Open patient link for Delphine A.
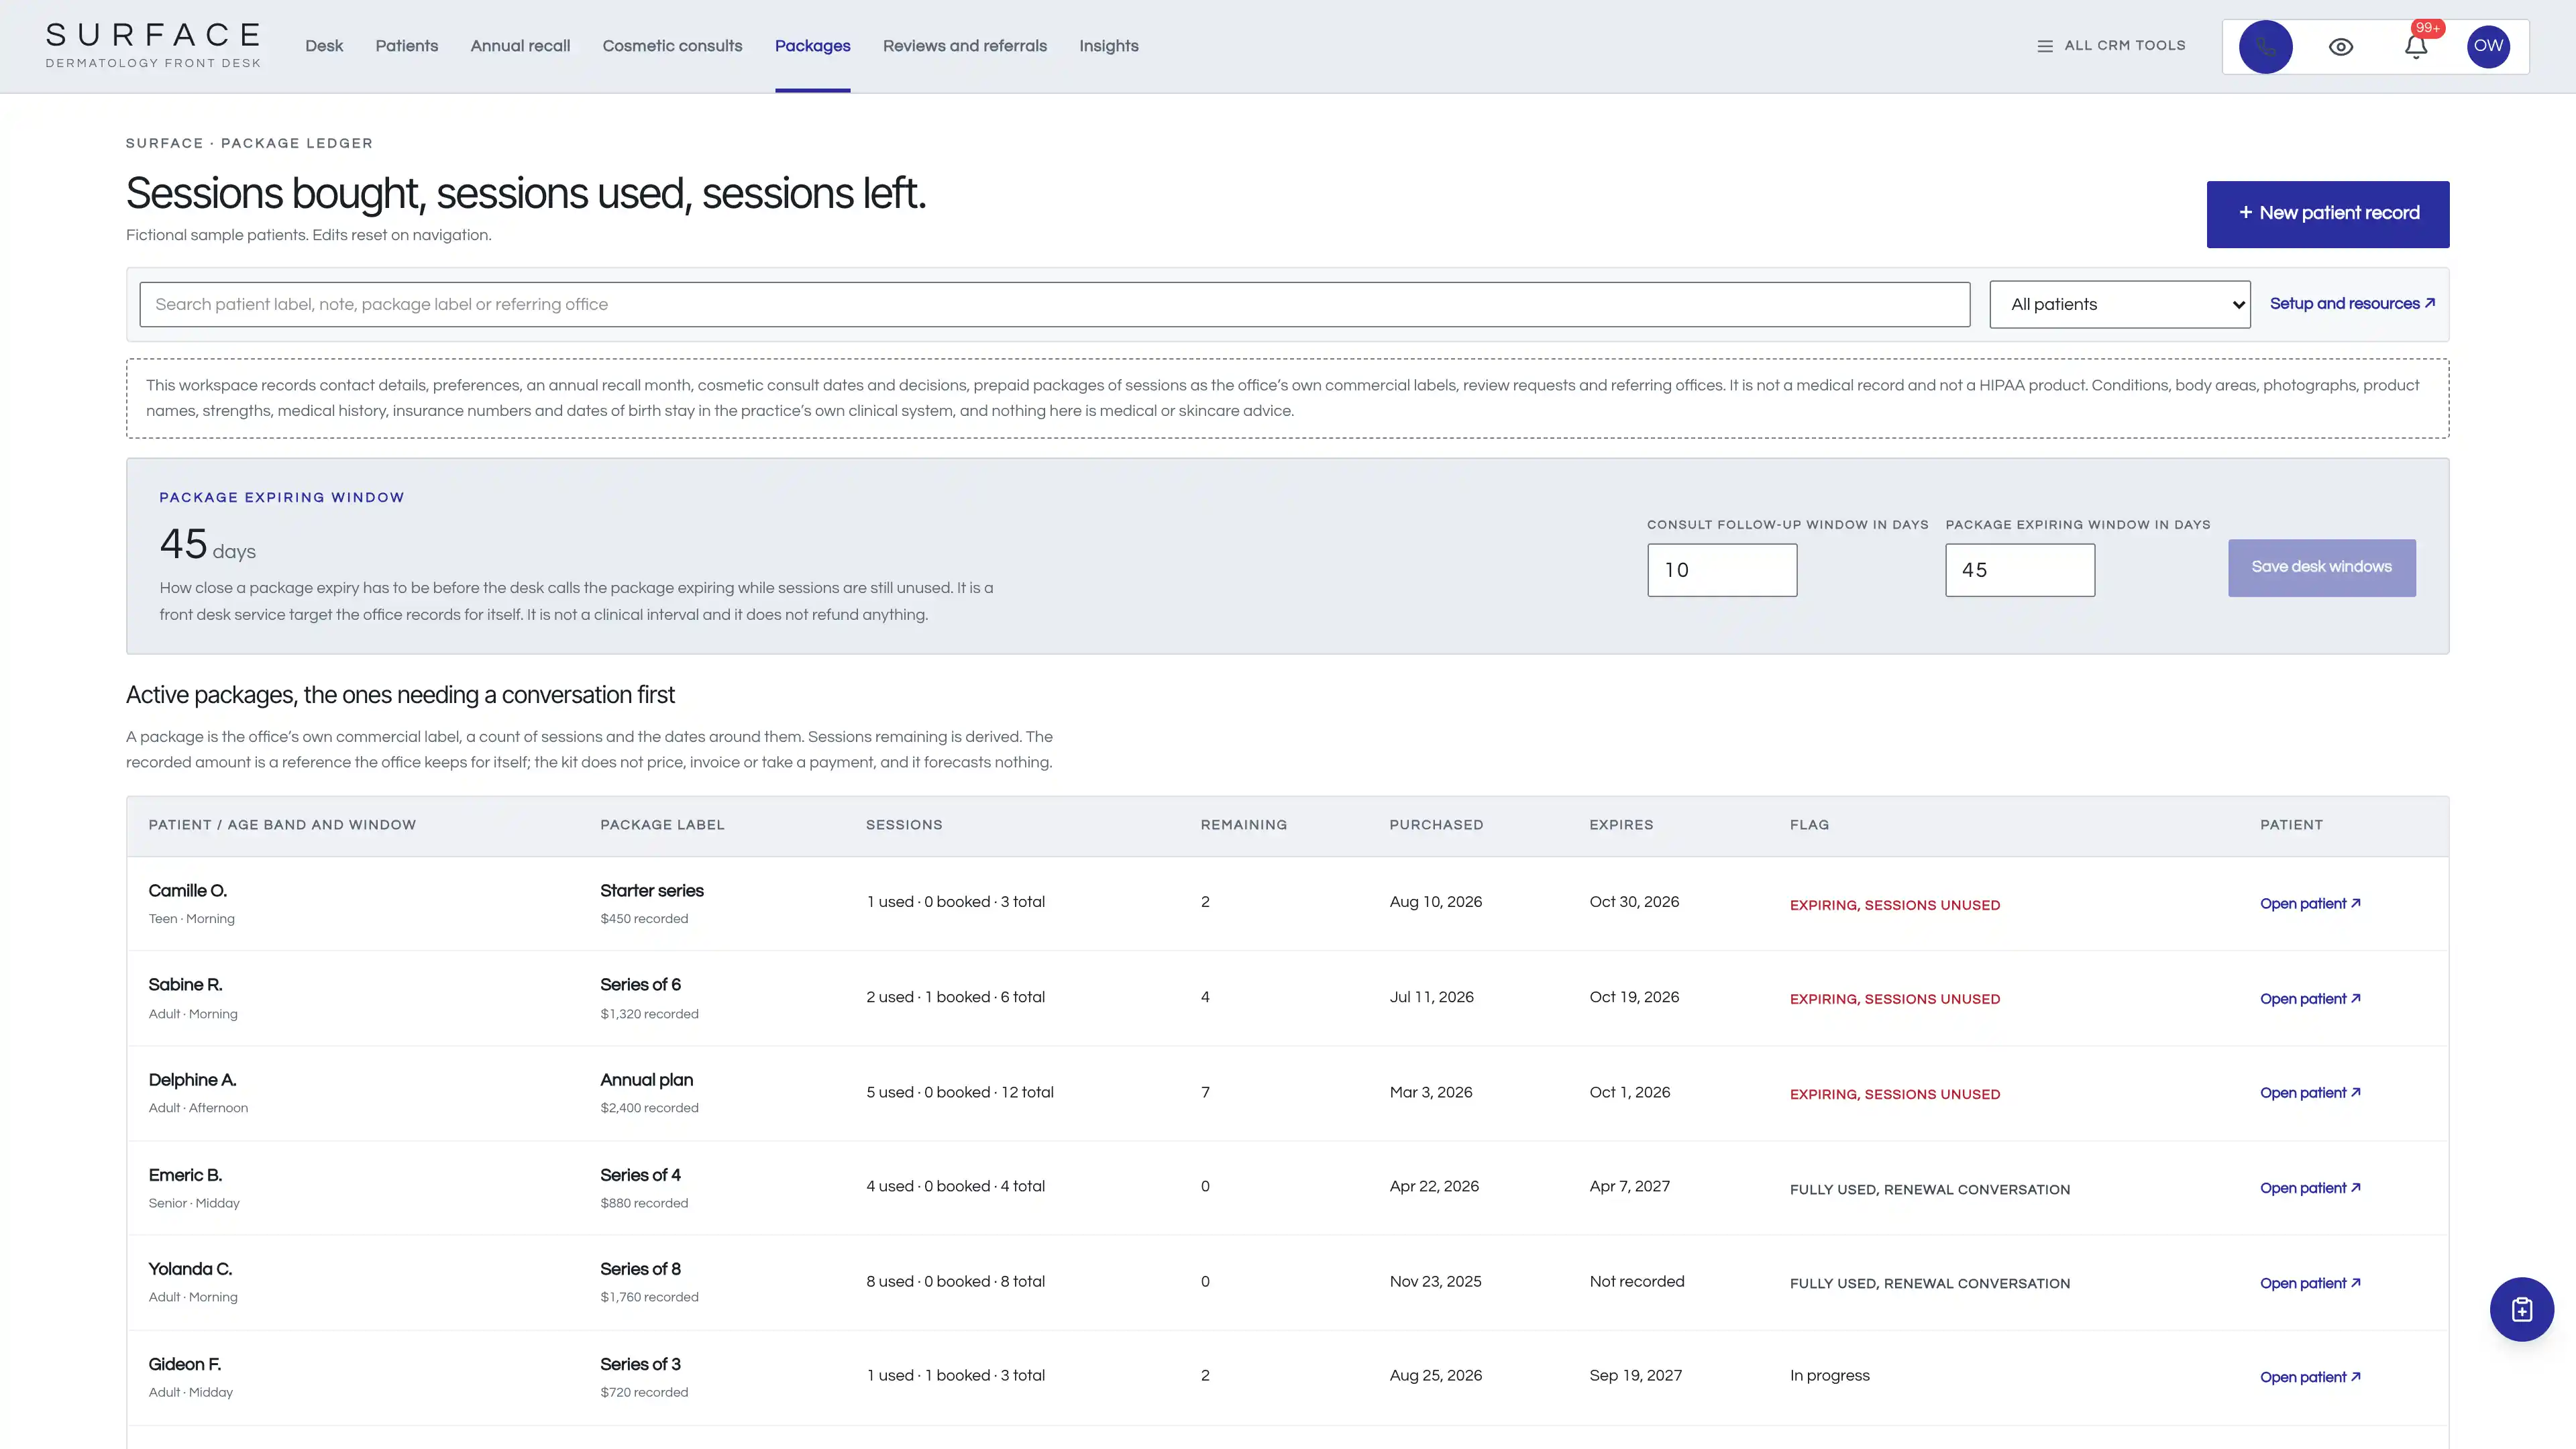This screenshot has width=2576, height=1449. point(2309,1093)
